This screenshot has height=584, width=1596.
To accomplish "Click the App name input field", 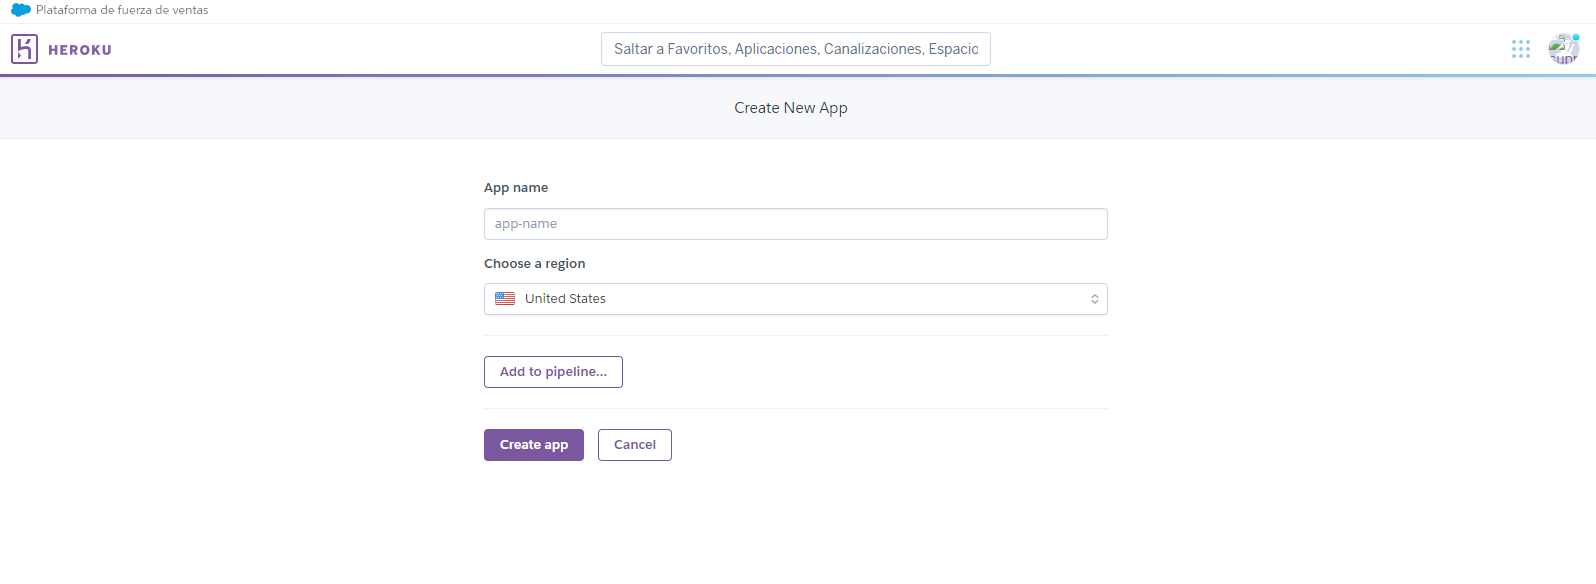I will (x=796, y=224).
